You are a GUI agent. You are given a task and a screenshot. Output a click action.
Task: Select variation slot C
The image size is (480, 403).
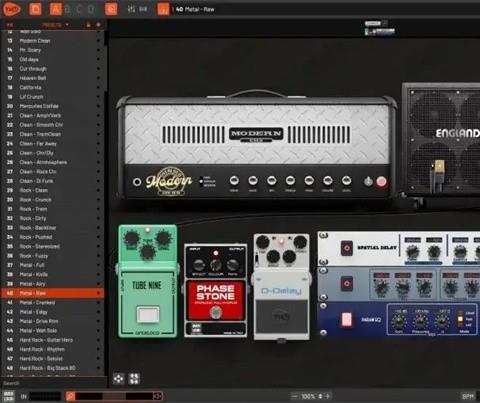click(x=79, y=9)
